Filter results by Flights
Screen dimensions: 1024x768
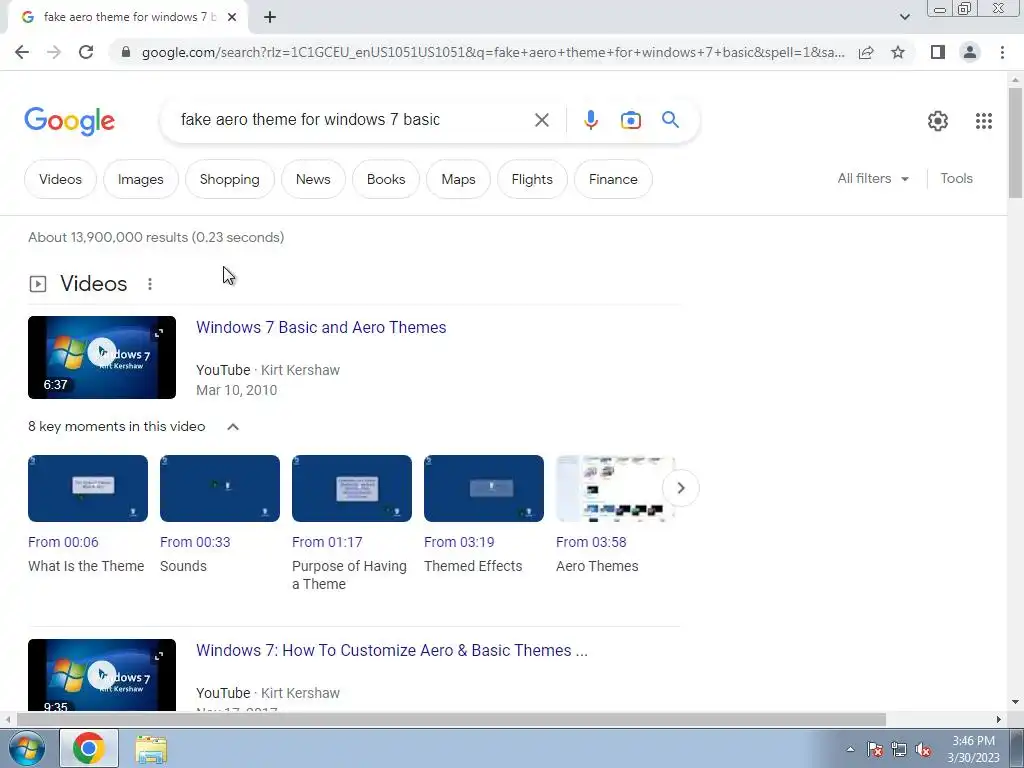tap(532, 179)
